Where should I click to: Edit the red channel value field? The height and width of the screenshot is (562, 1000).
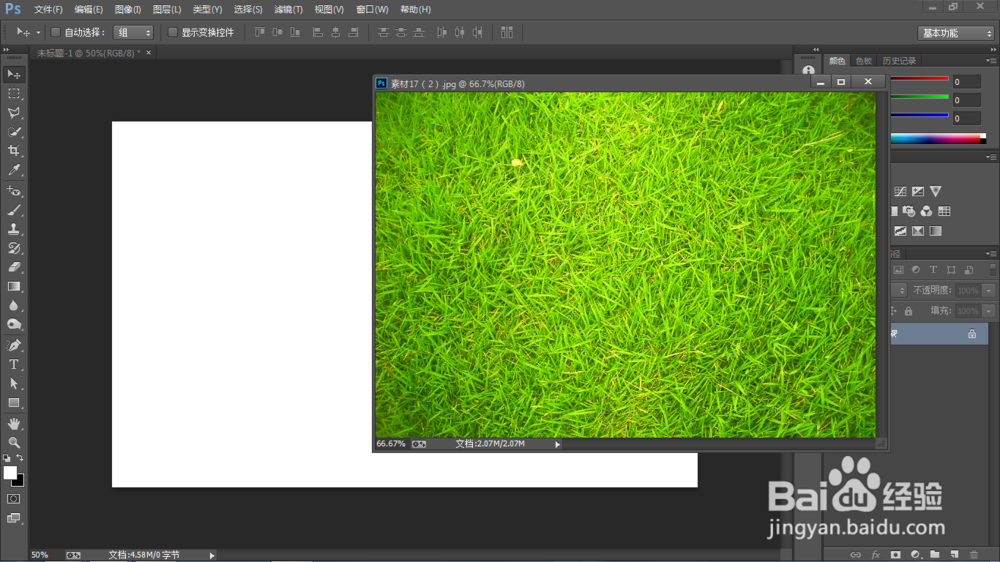tap(966, 82)
